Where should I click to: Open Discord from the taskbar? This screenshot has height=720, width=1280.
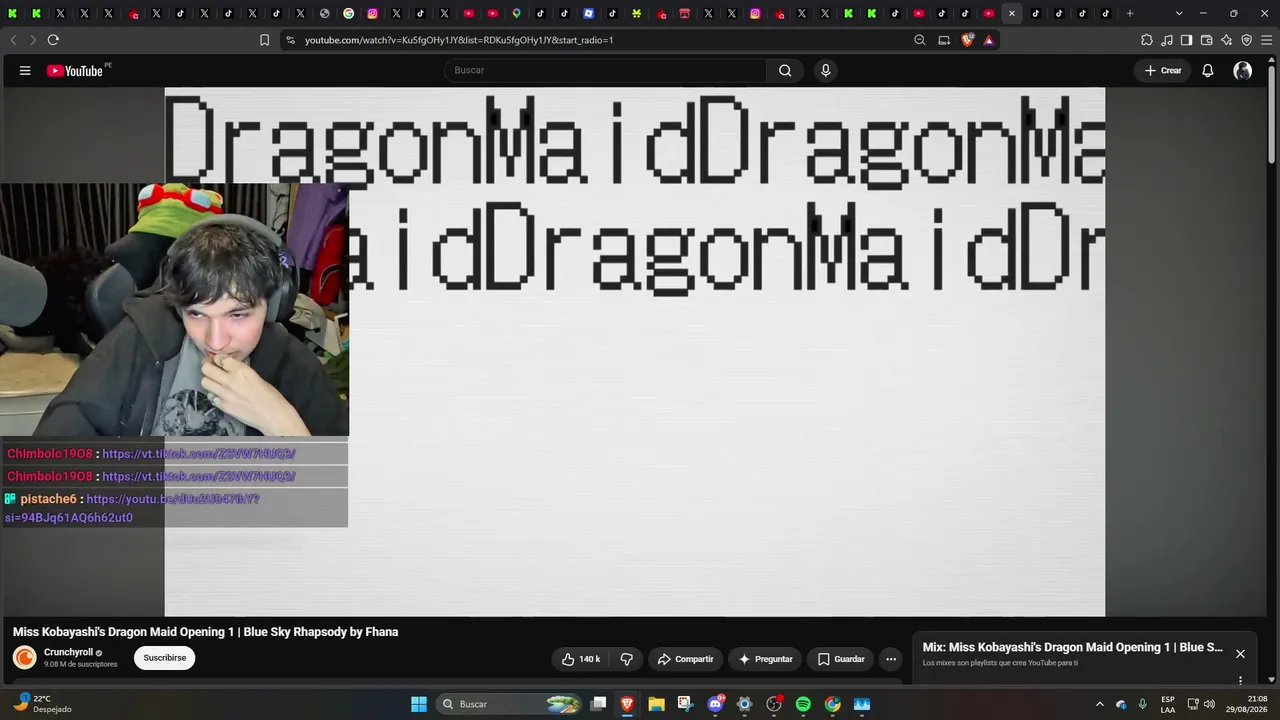click(715, 704)
